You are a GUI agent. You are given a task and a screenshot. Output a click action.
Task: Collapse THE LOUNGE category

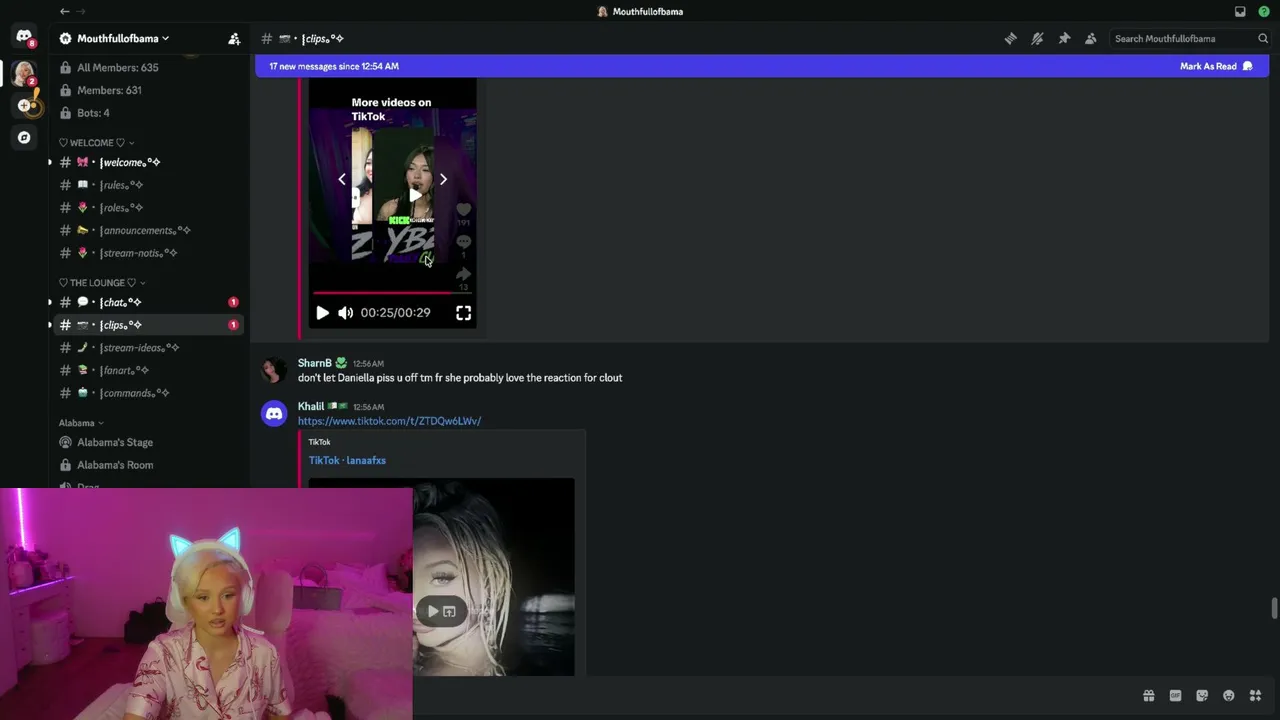pos(102,283)
